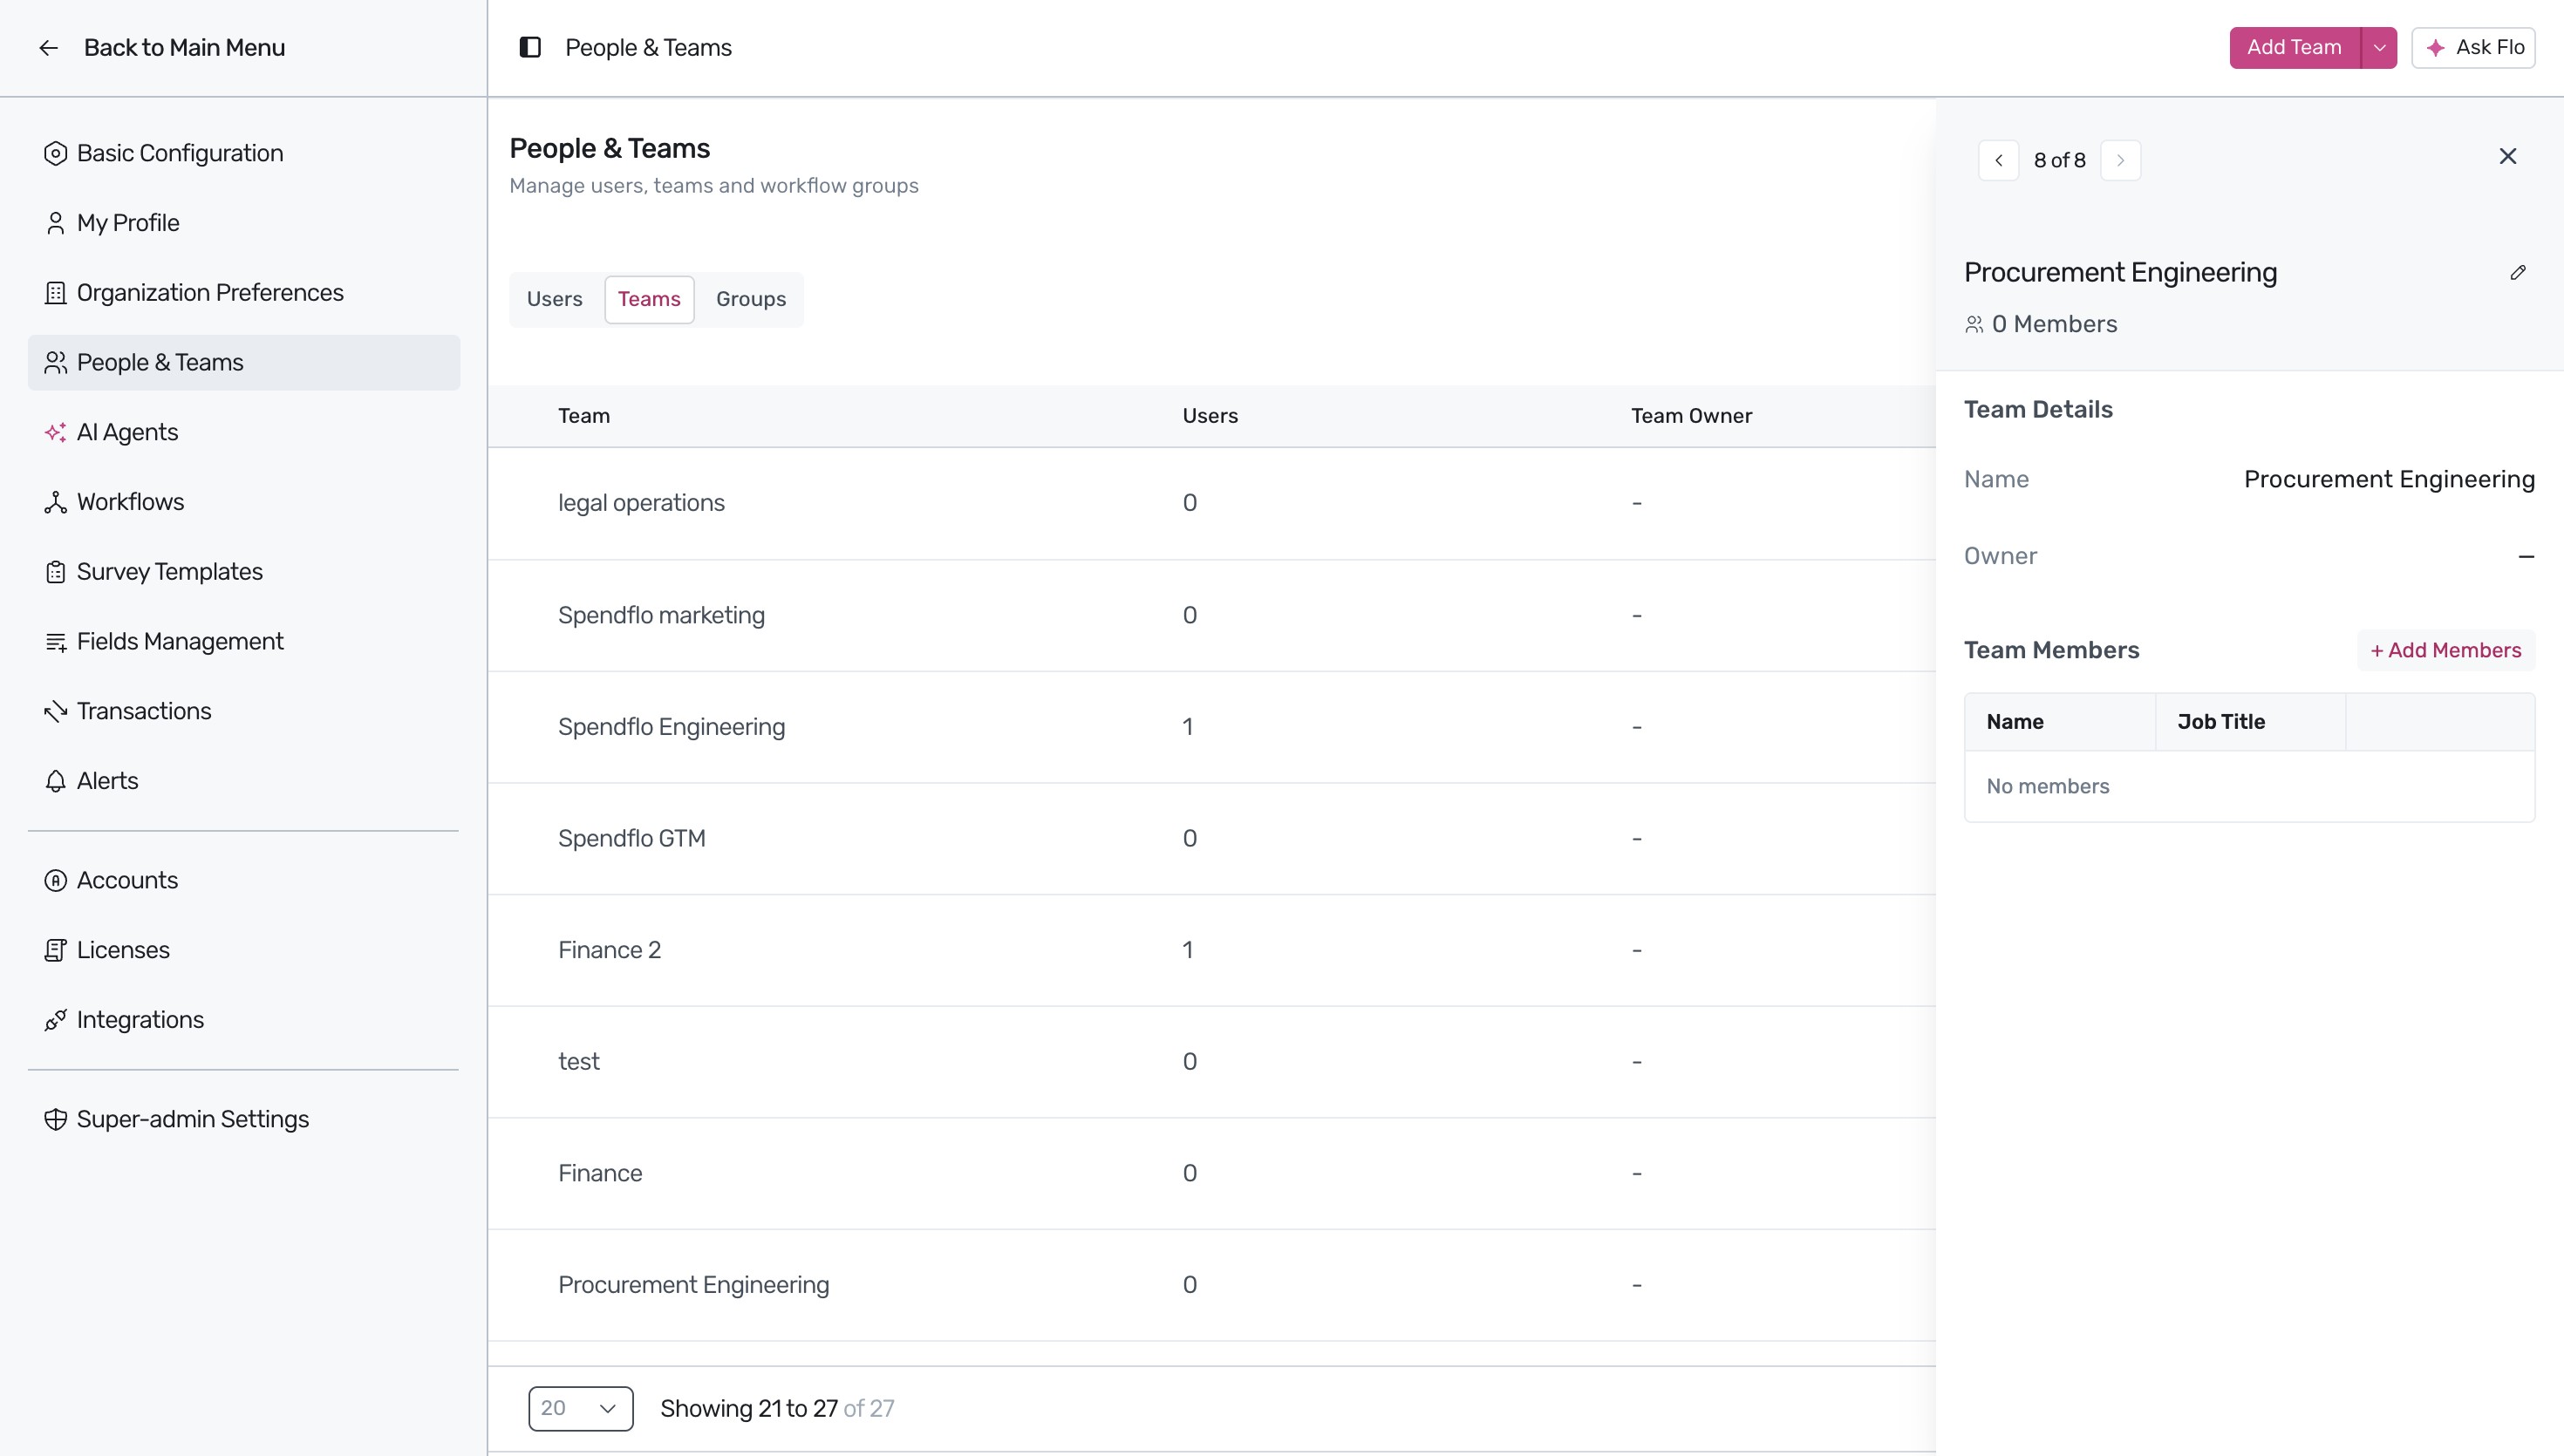
Task: Select the Teams tab
Action: (649, 299)
